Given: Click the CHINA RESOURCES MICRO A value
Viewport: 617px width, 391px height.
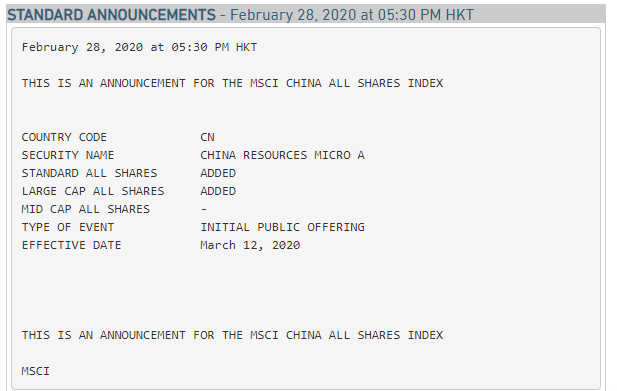Looking at the screenshot, I should [x=283, y=155].
